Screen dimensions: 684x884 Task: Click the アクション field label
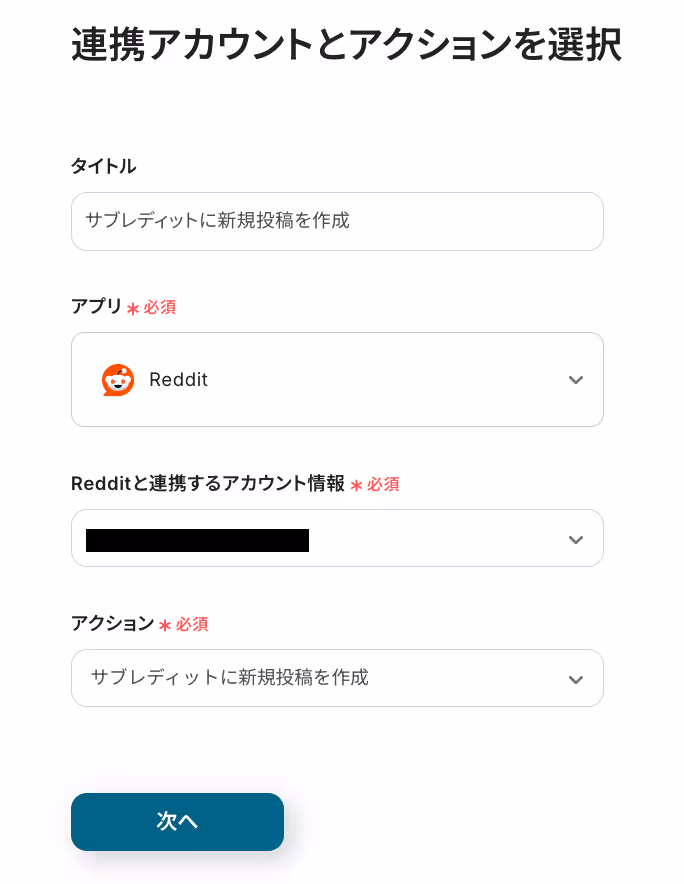pos(112,623)
